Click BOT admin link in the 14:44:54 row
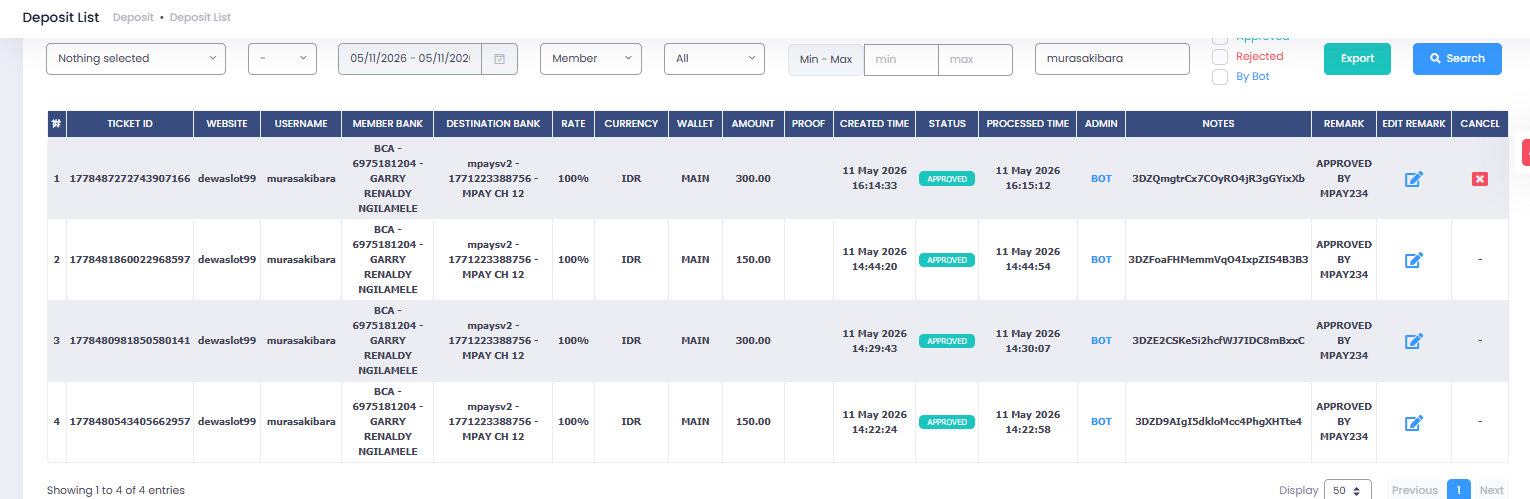1530x499 pixels. [1101, 260]
